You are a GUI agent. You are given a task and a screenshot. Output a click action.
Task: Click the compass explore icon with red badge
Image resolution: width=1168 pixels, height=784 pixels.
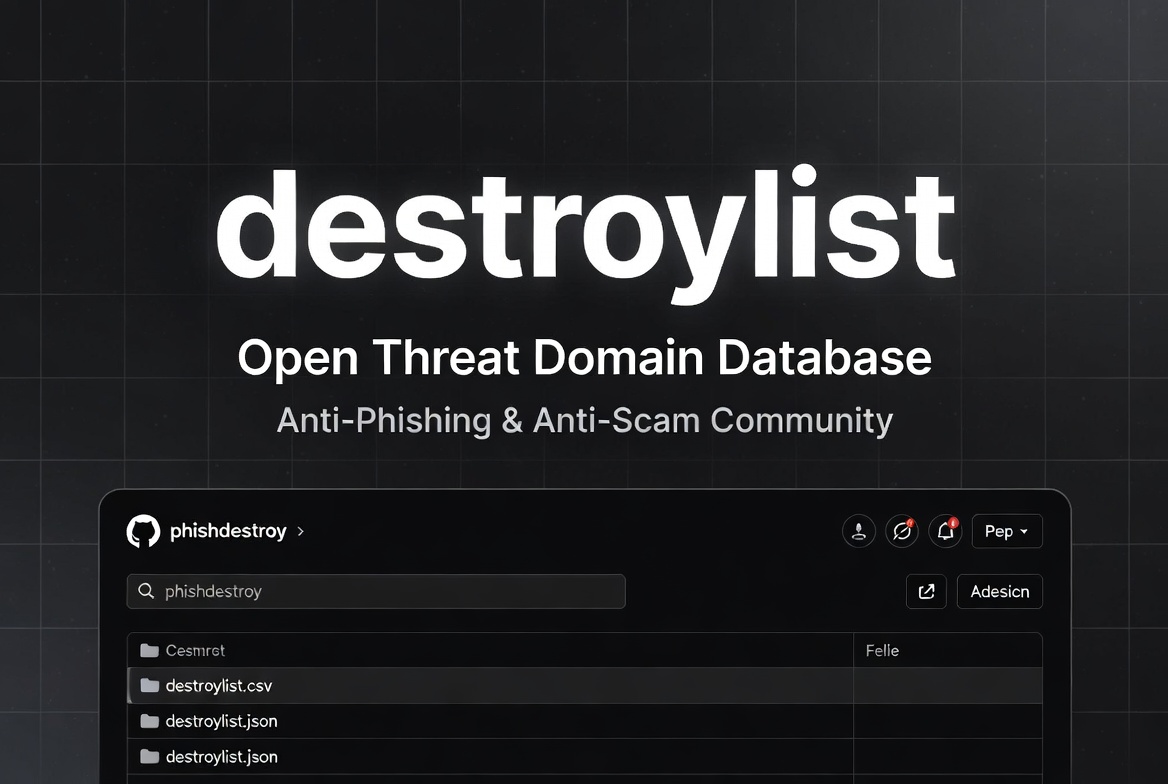902,531
